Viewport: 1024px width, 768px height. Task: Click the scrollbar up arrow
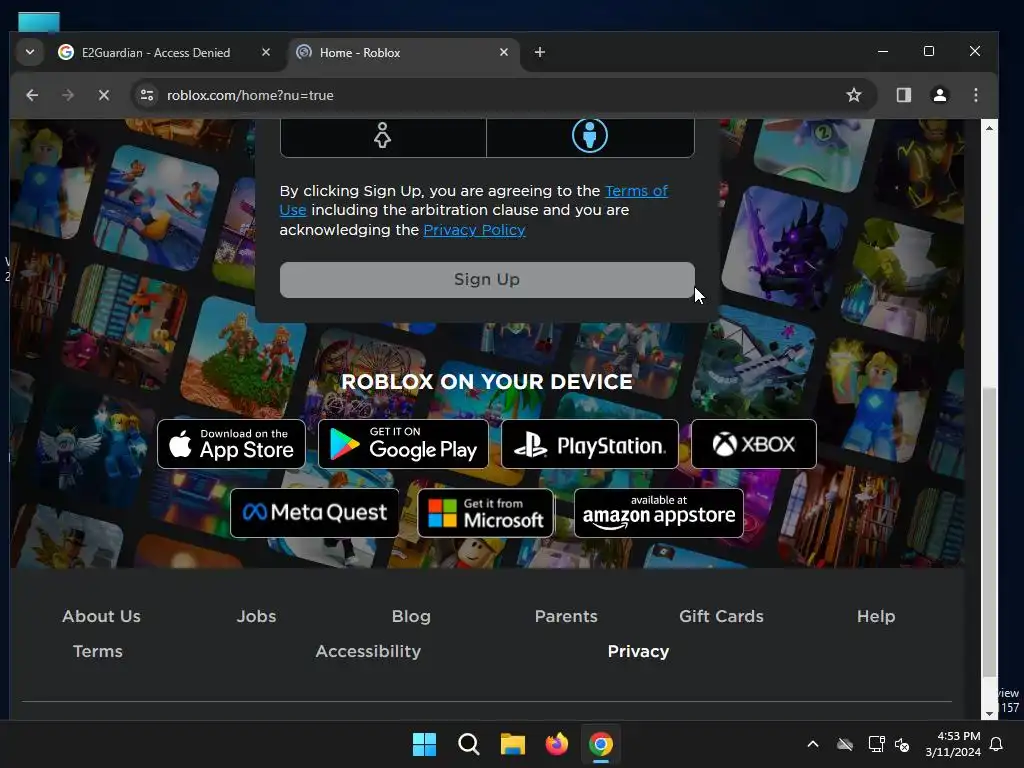[x=989, y=128]
